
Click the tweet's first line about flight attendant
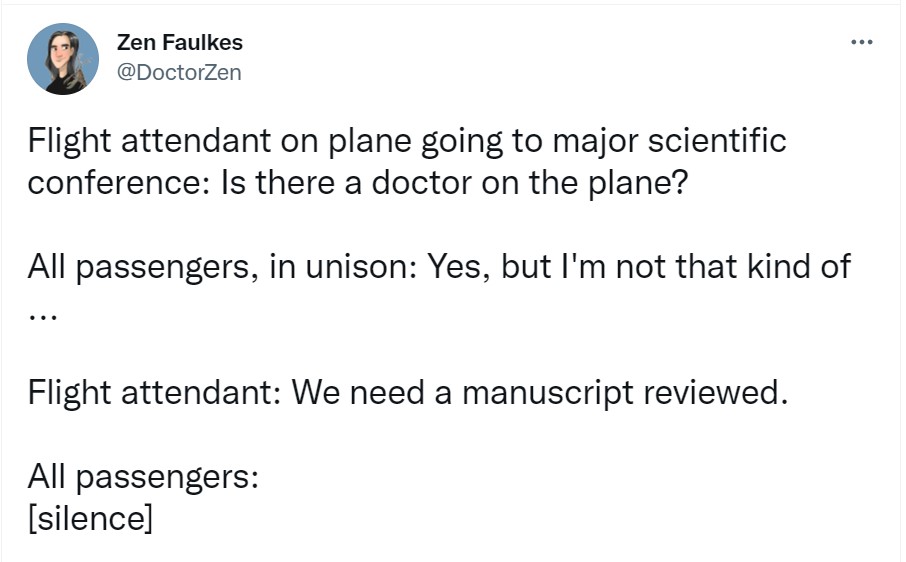point(407,141)
